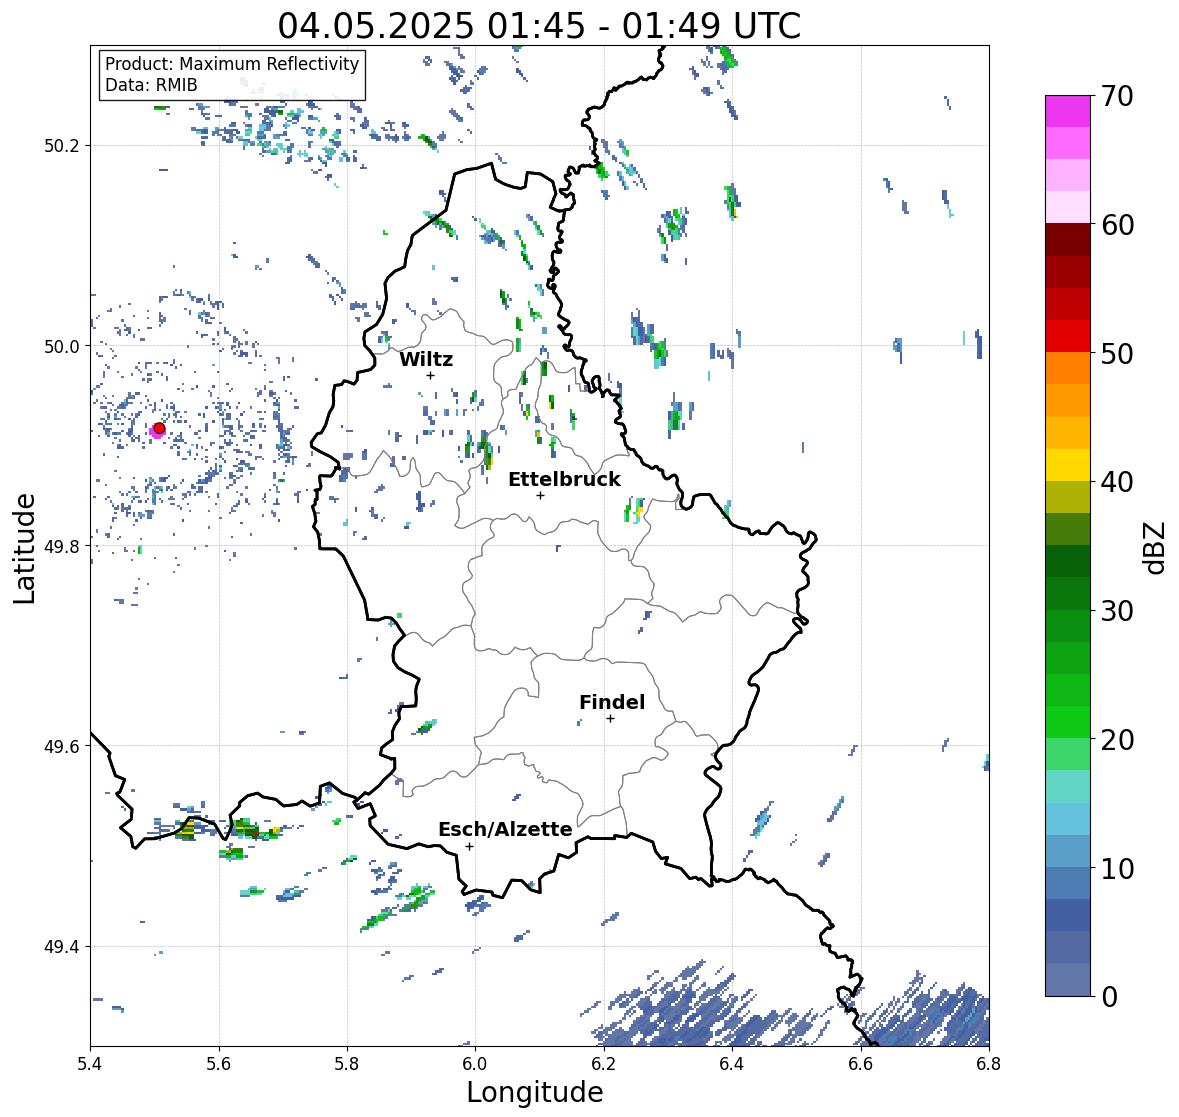Click the 6.0 longitude tick label
The height and width of the screenshot is (1117, 1179).
click(x=475, y=1063)
